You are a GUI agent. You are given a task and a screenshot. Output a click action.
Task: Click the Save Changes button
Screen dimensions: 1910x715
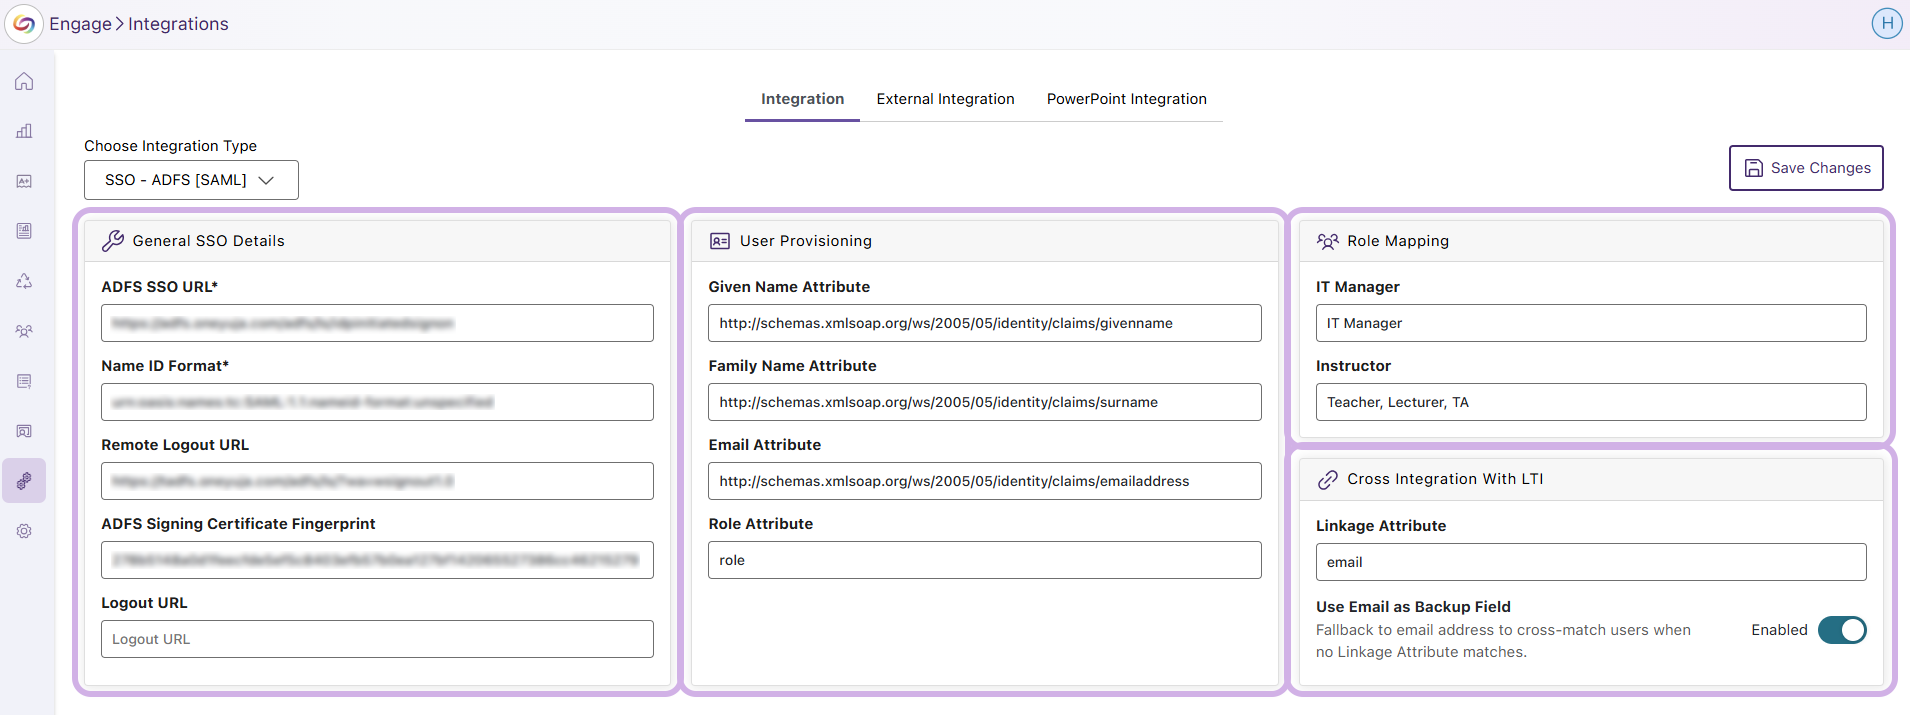(x=1806, y=168)
